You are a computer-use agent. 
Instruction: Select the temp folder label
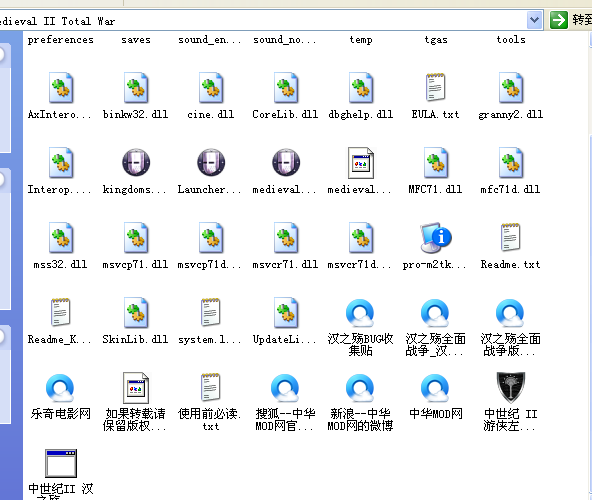(x=361, y=40)
